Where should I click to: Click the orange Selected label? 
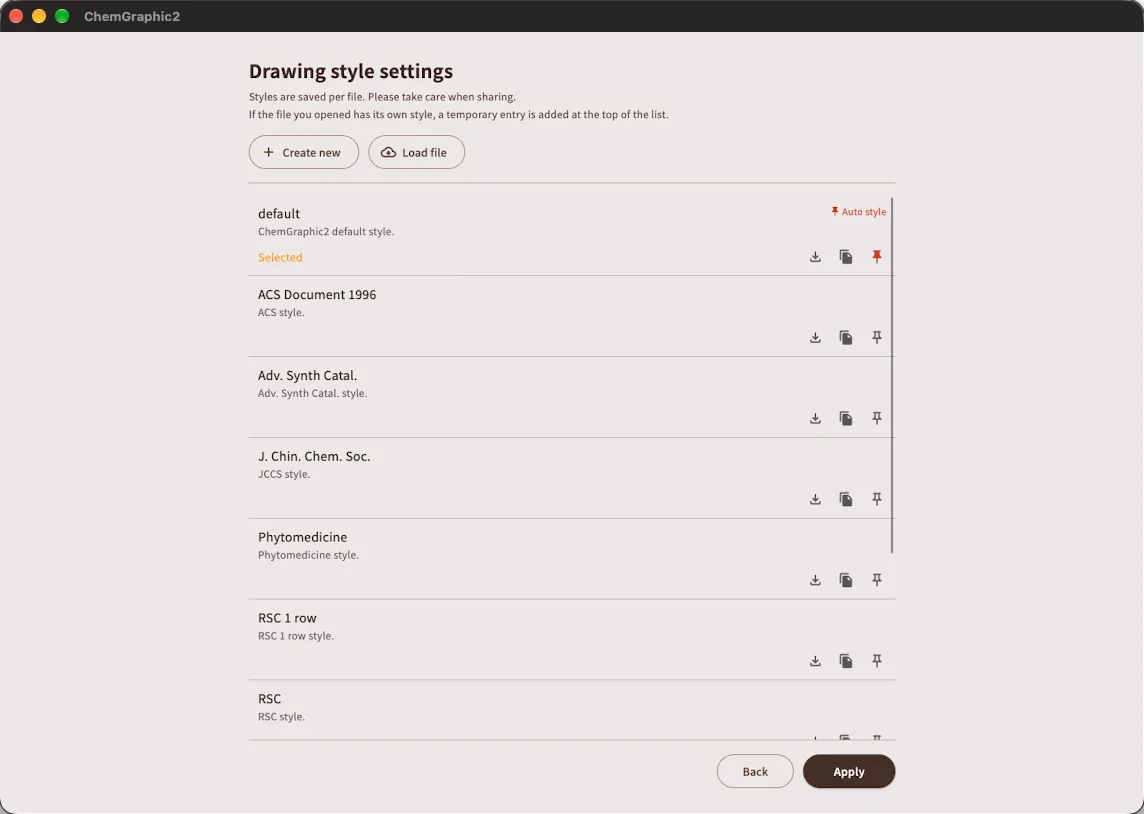[280, 257]
